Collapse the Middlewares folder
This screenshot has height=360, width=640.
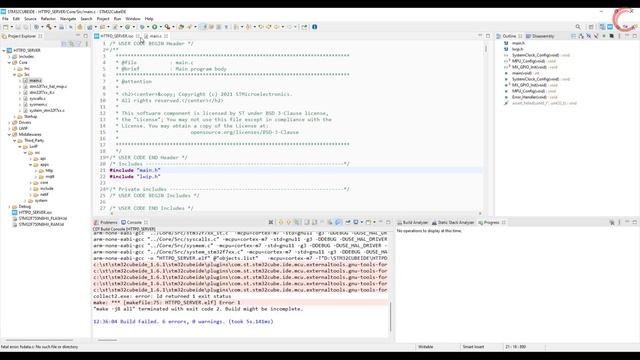click(9, 135)
